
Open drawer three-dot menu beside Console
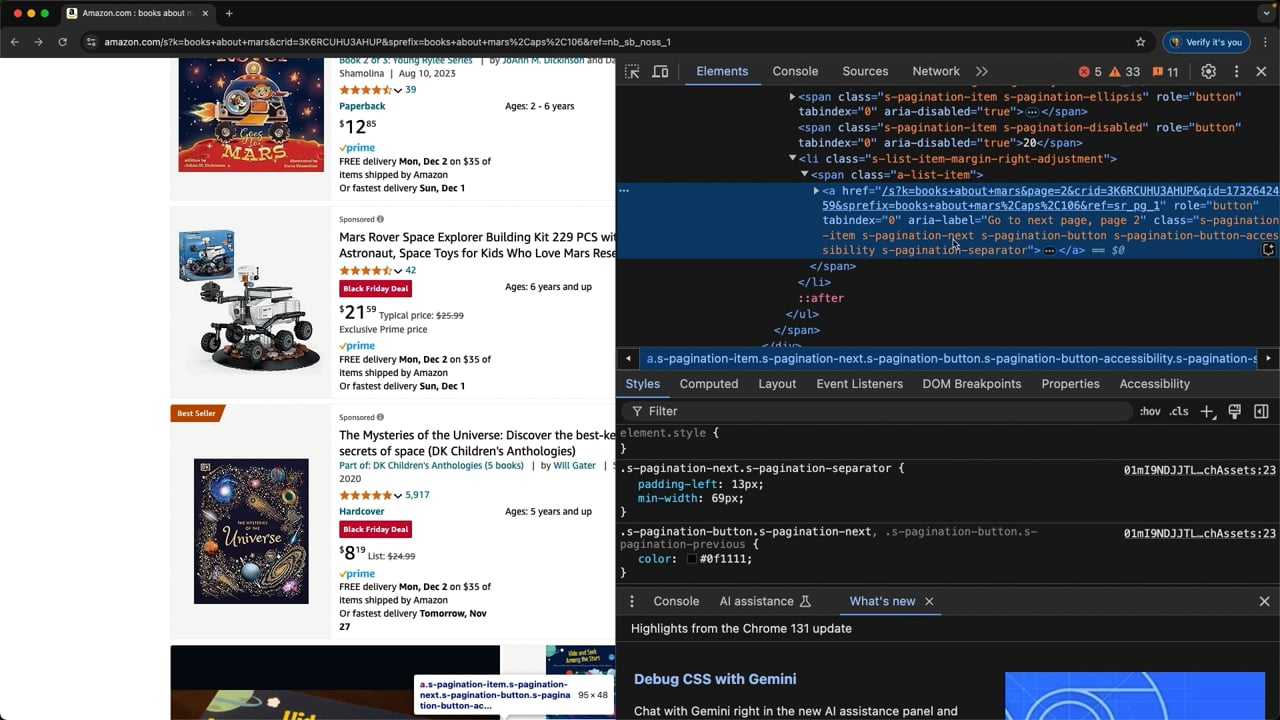click(631, 601)
